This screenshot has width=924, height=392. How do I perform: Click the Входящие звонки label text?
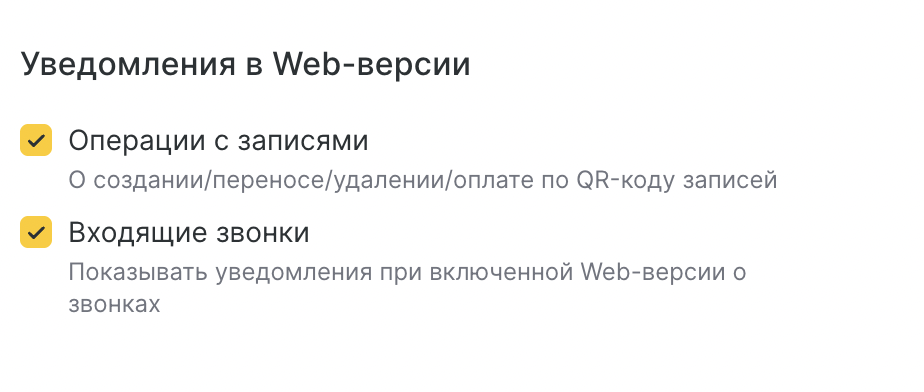tap(189, 233)
